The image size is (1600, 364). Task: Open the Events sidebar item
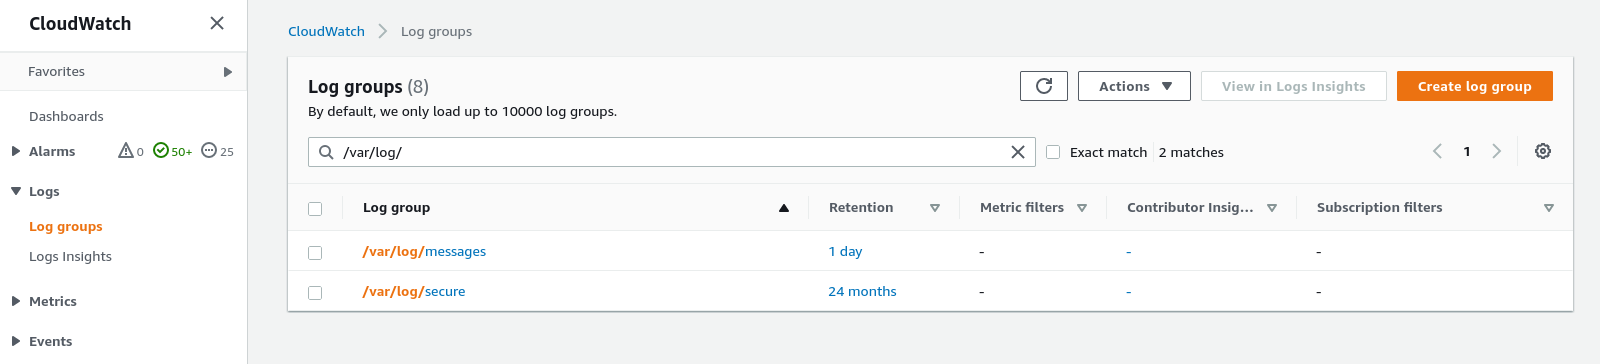point(51,342)
